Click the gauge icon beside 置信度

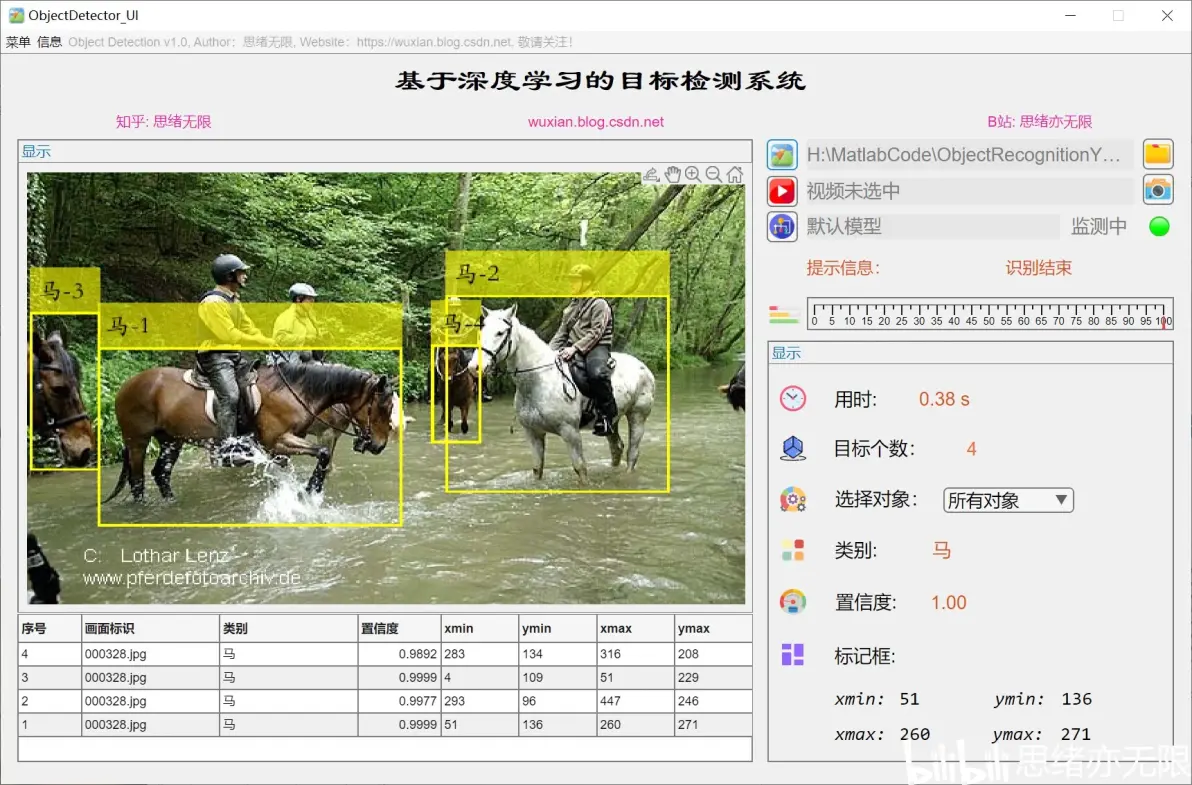(792, 602)
